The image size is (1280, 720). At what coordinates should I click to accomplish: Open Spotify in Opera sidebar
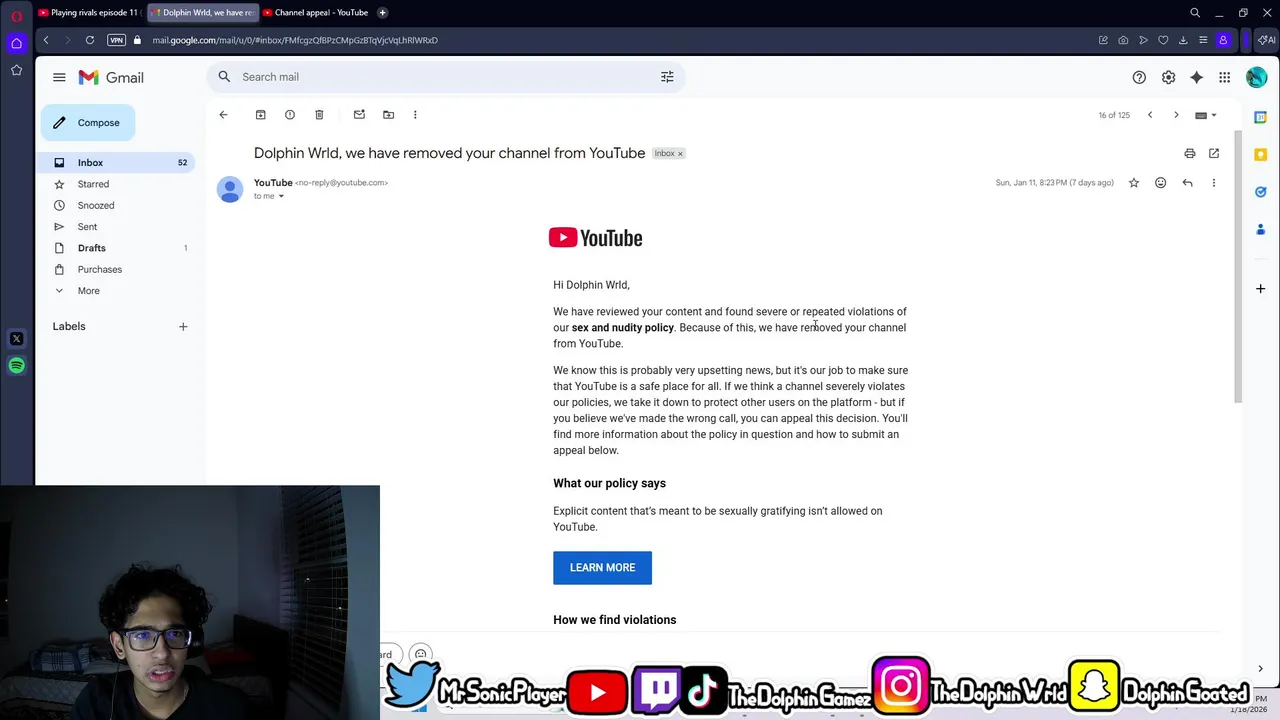(16, 365)
